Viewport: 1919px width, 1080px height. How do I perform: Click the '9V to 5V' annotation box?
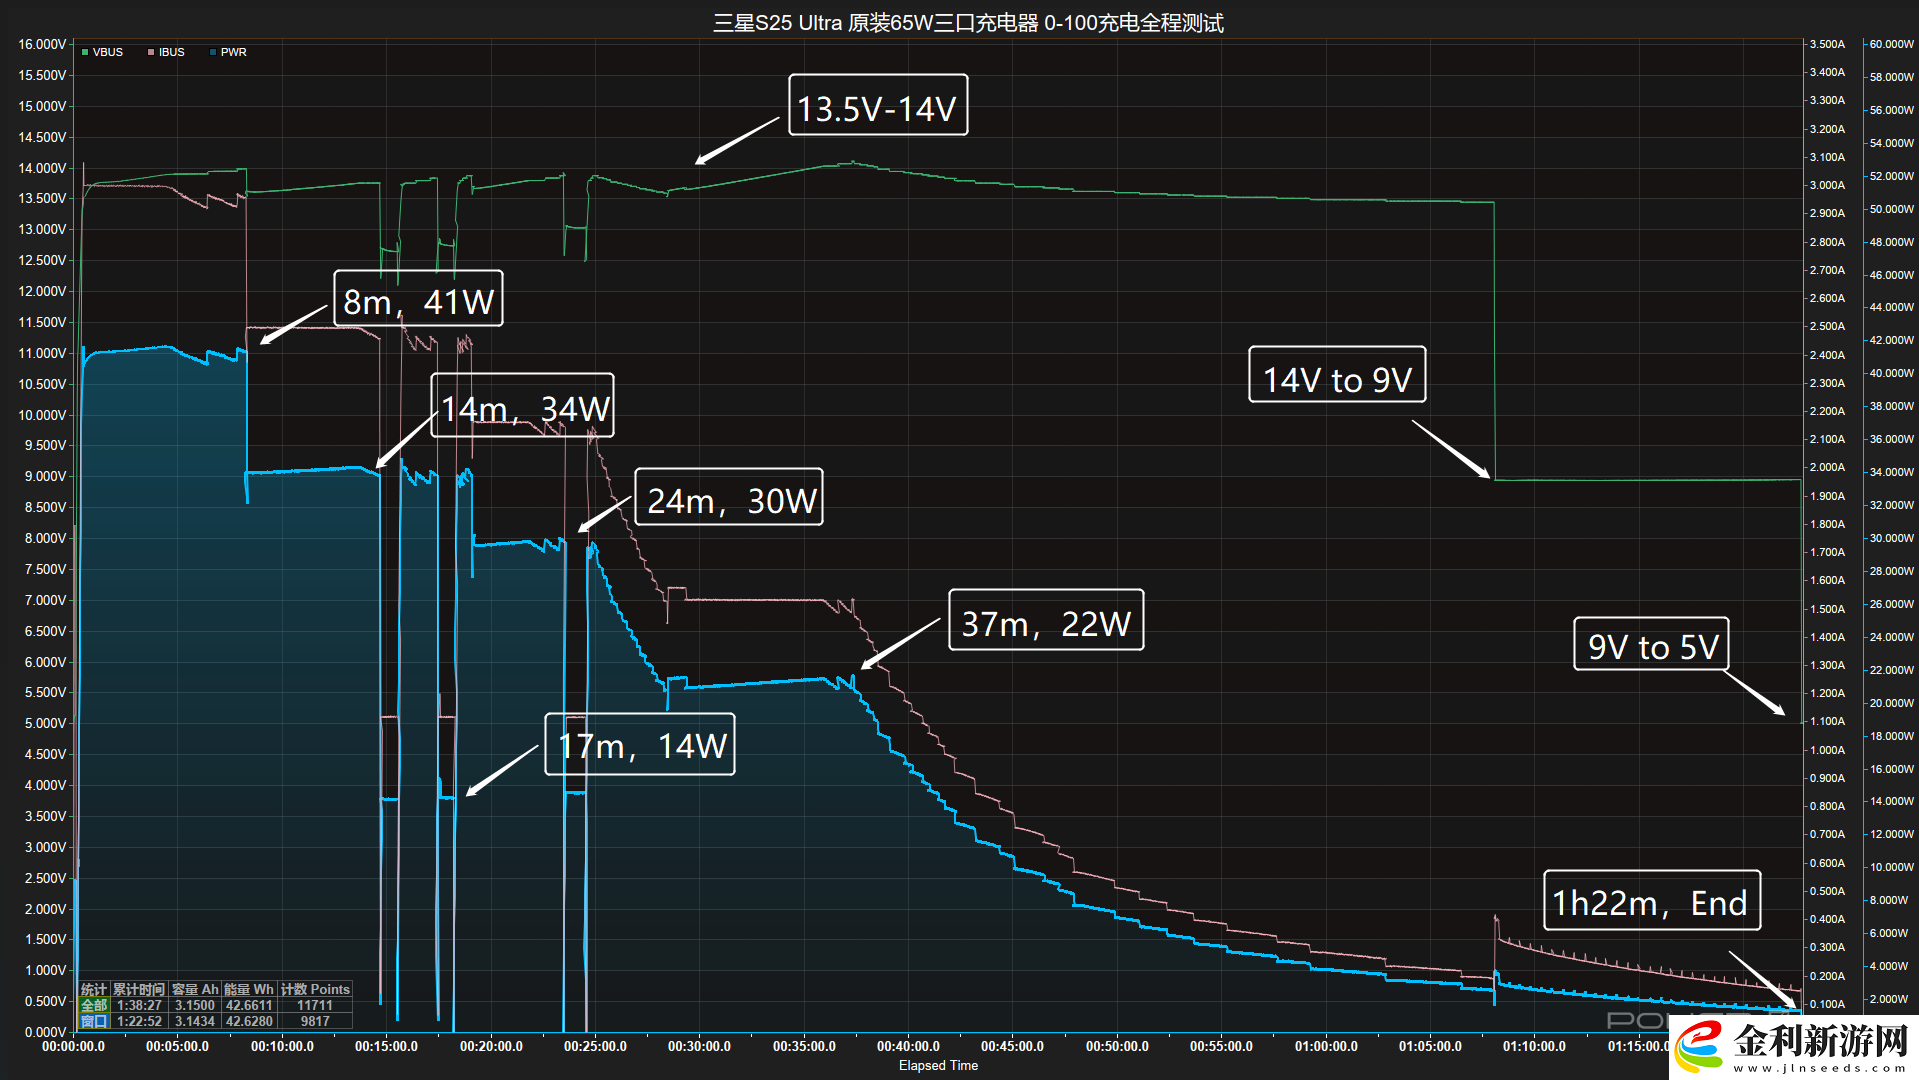tap(1651, 644)
